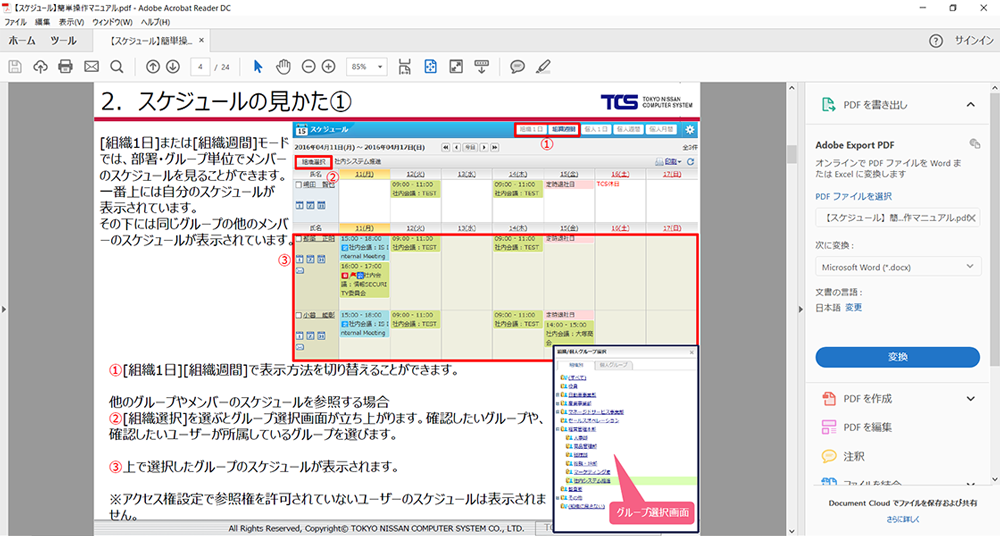Send file by email envelope icon

pyautogui.click(x=92, y=66)
